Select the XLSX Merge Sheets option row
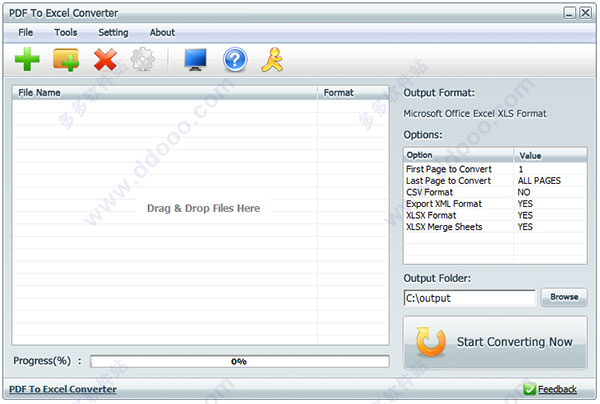The height and width of the screenshot is (404, 600). pos(495,226)
